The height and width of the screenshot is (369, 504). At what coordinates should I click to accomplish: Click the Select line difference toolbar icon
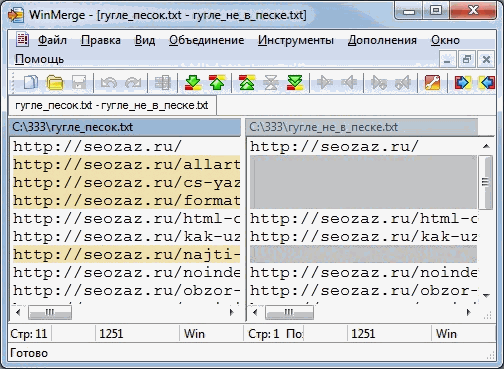[x=163, y=82]
